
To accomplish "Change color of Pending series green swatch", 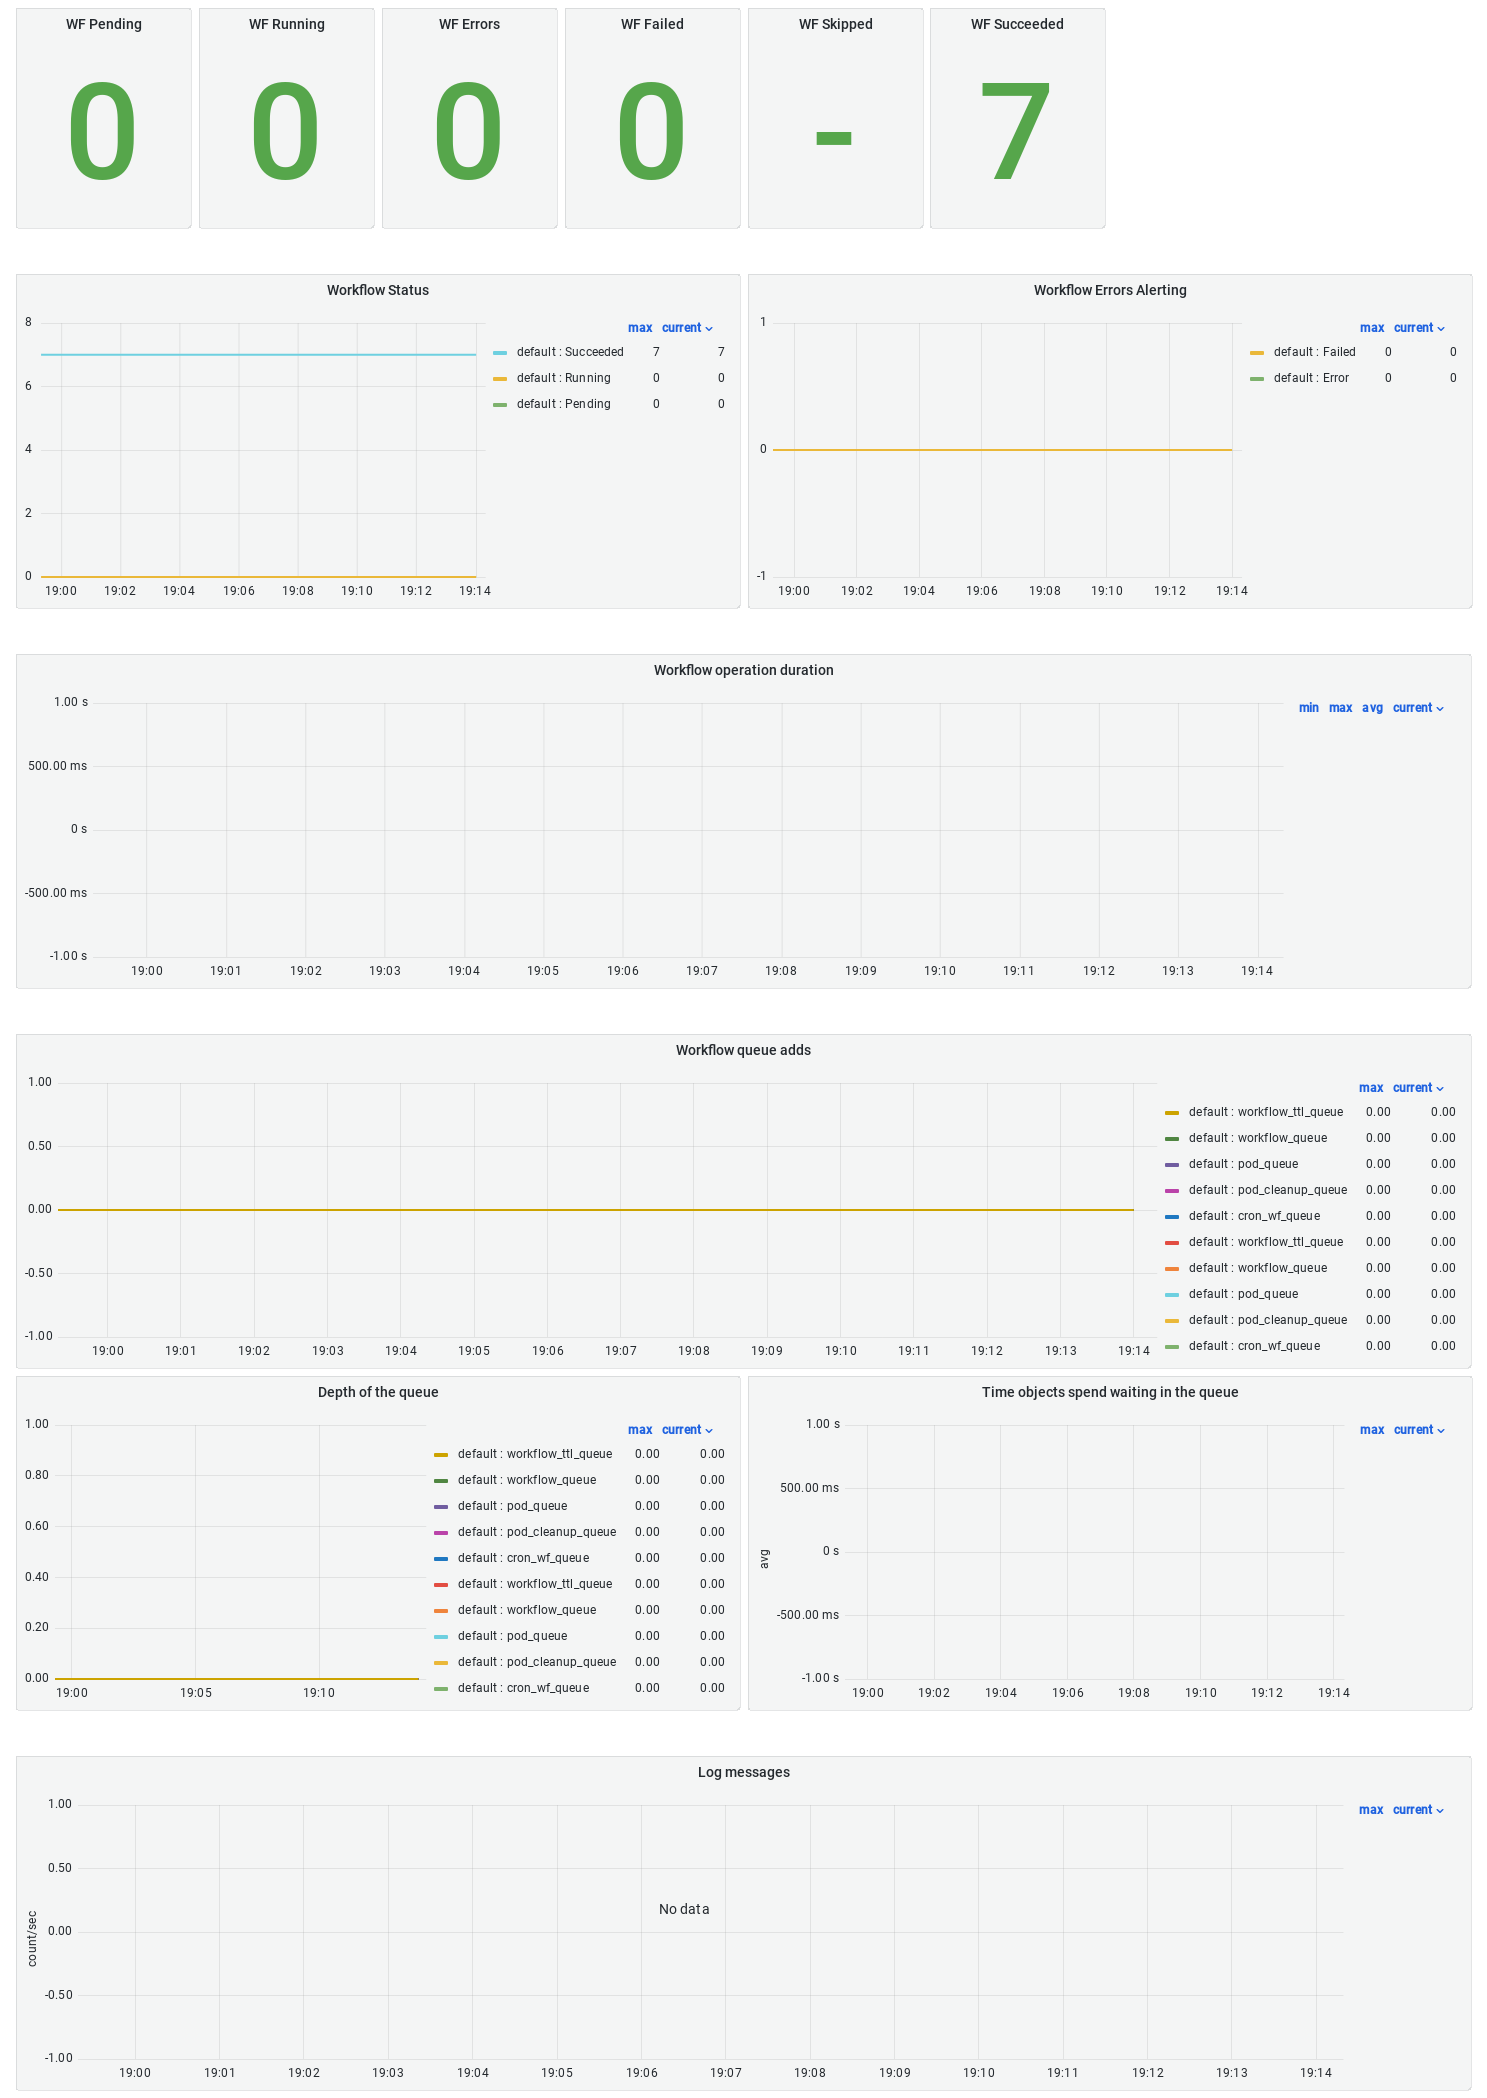I will pyautogui.click(x=500, y=404).
